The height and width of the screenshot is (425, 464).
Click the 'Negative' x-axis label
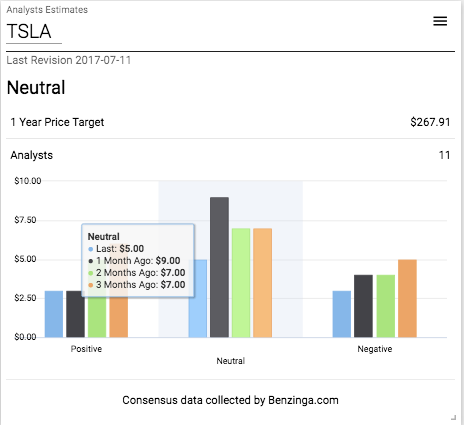click(x=375, y=349)
